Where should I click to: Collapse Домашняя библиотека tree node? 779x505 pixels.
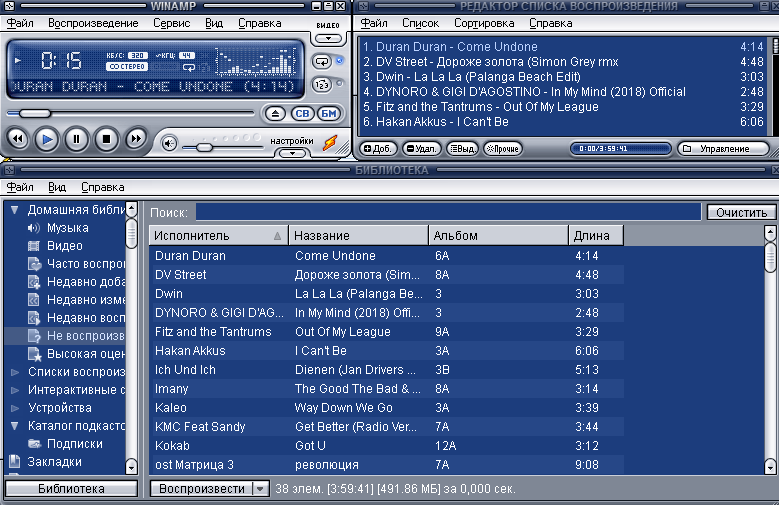click(14, 210)
